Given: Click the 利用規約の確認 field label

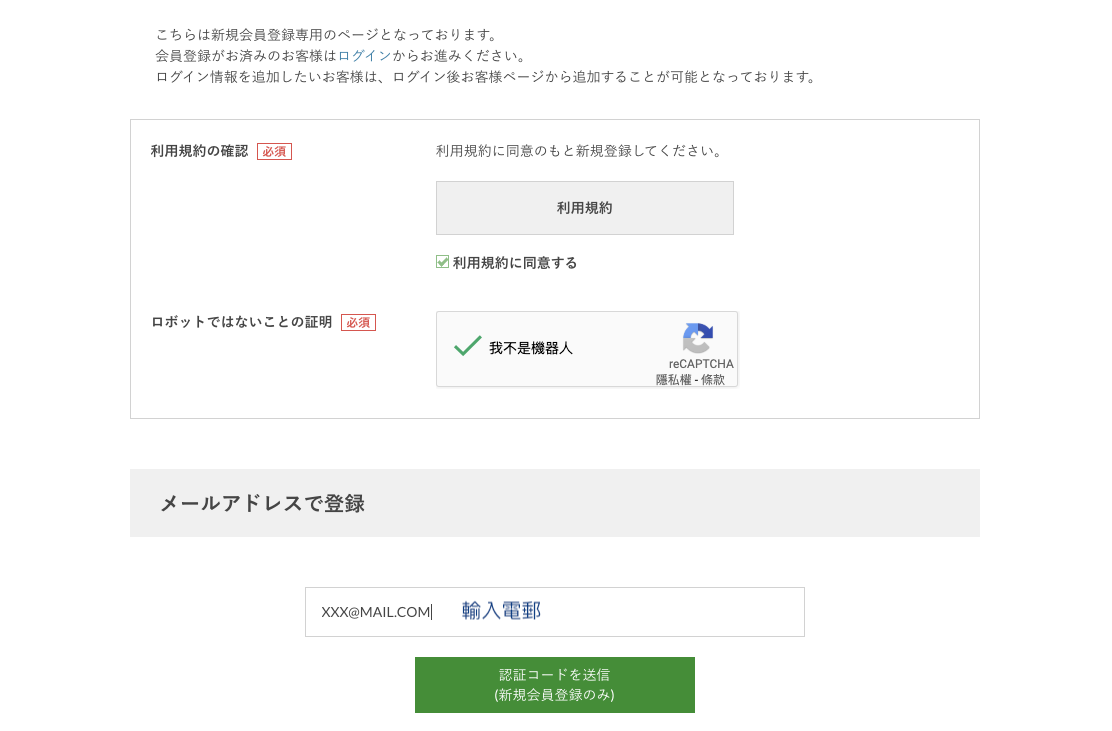Looking at the screenshot, I should pyautogui.click(x=199, y=151).
